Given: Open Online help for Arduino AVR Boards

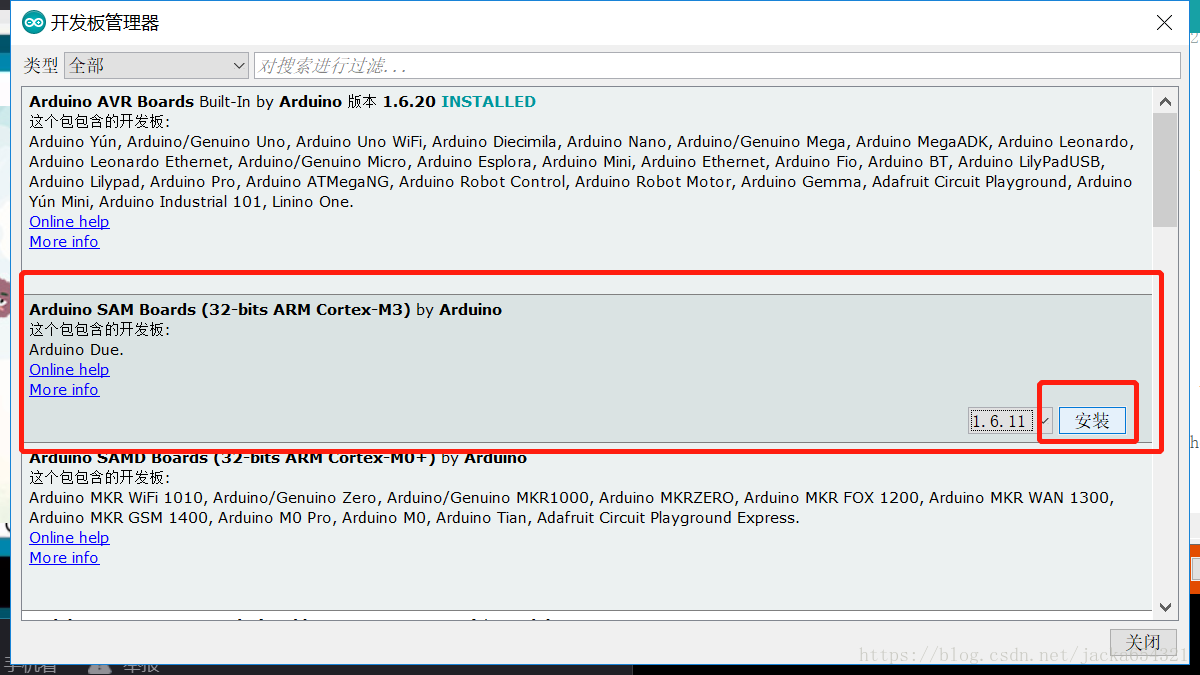Looking at the screenshot, I should pyautogui.click(x=69, y=222).
